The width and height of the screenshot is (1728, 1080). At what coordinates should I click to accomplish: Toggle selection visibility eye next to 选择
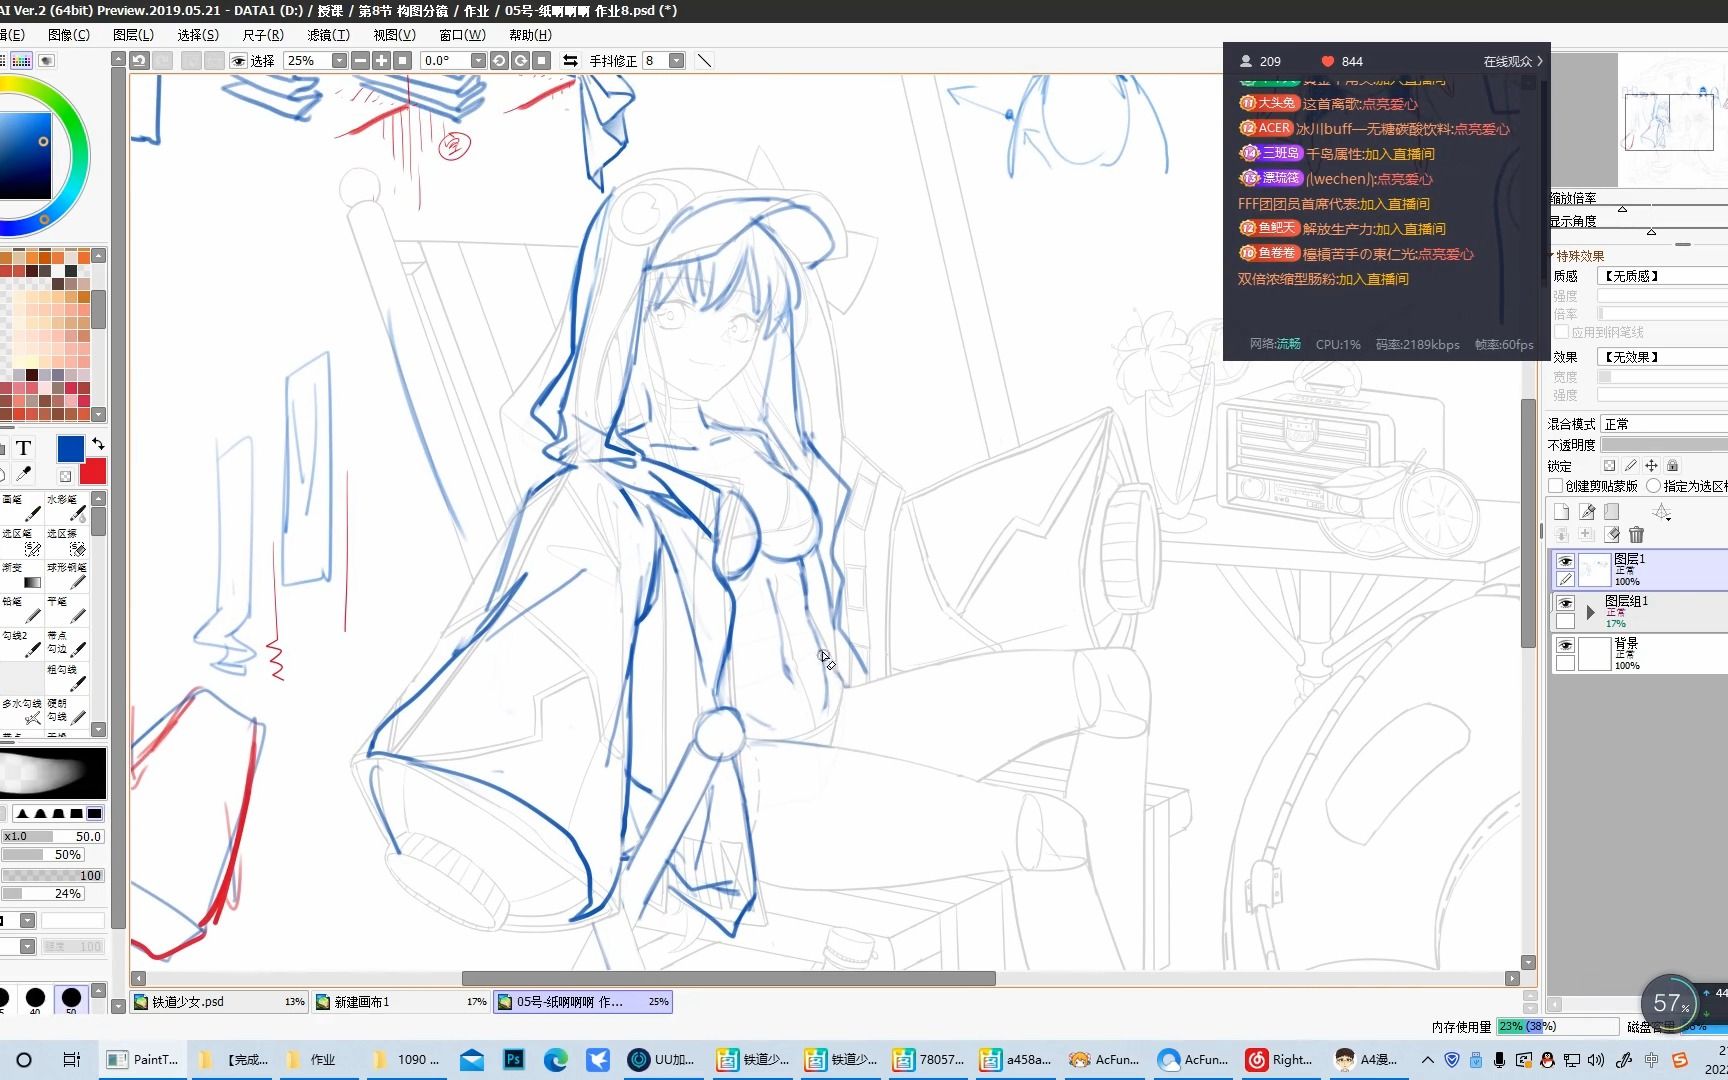238,61
